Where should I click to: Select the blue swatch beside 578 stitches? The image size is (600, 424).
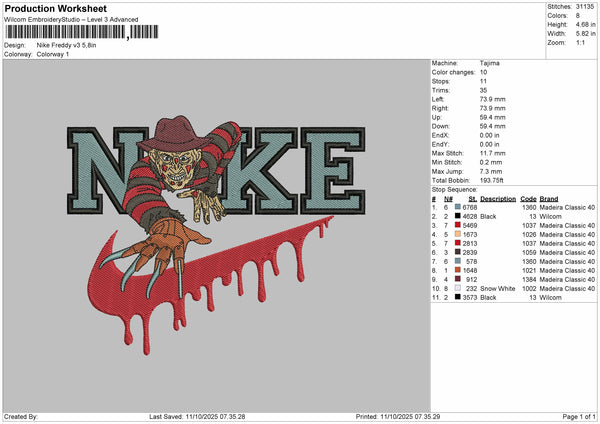point(458,261)
